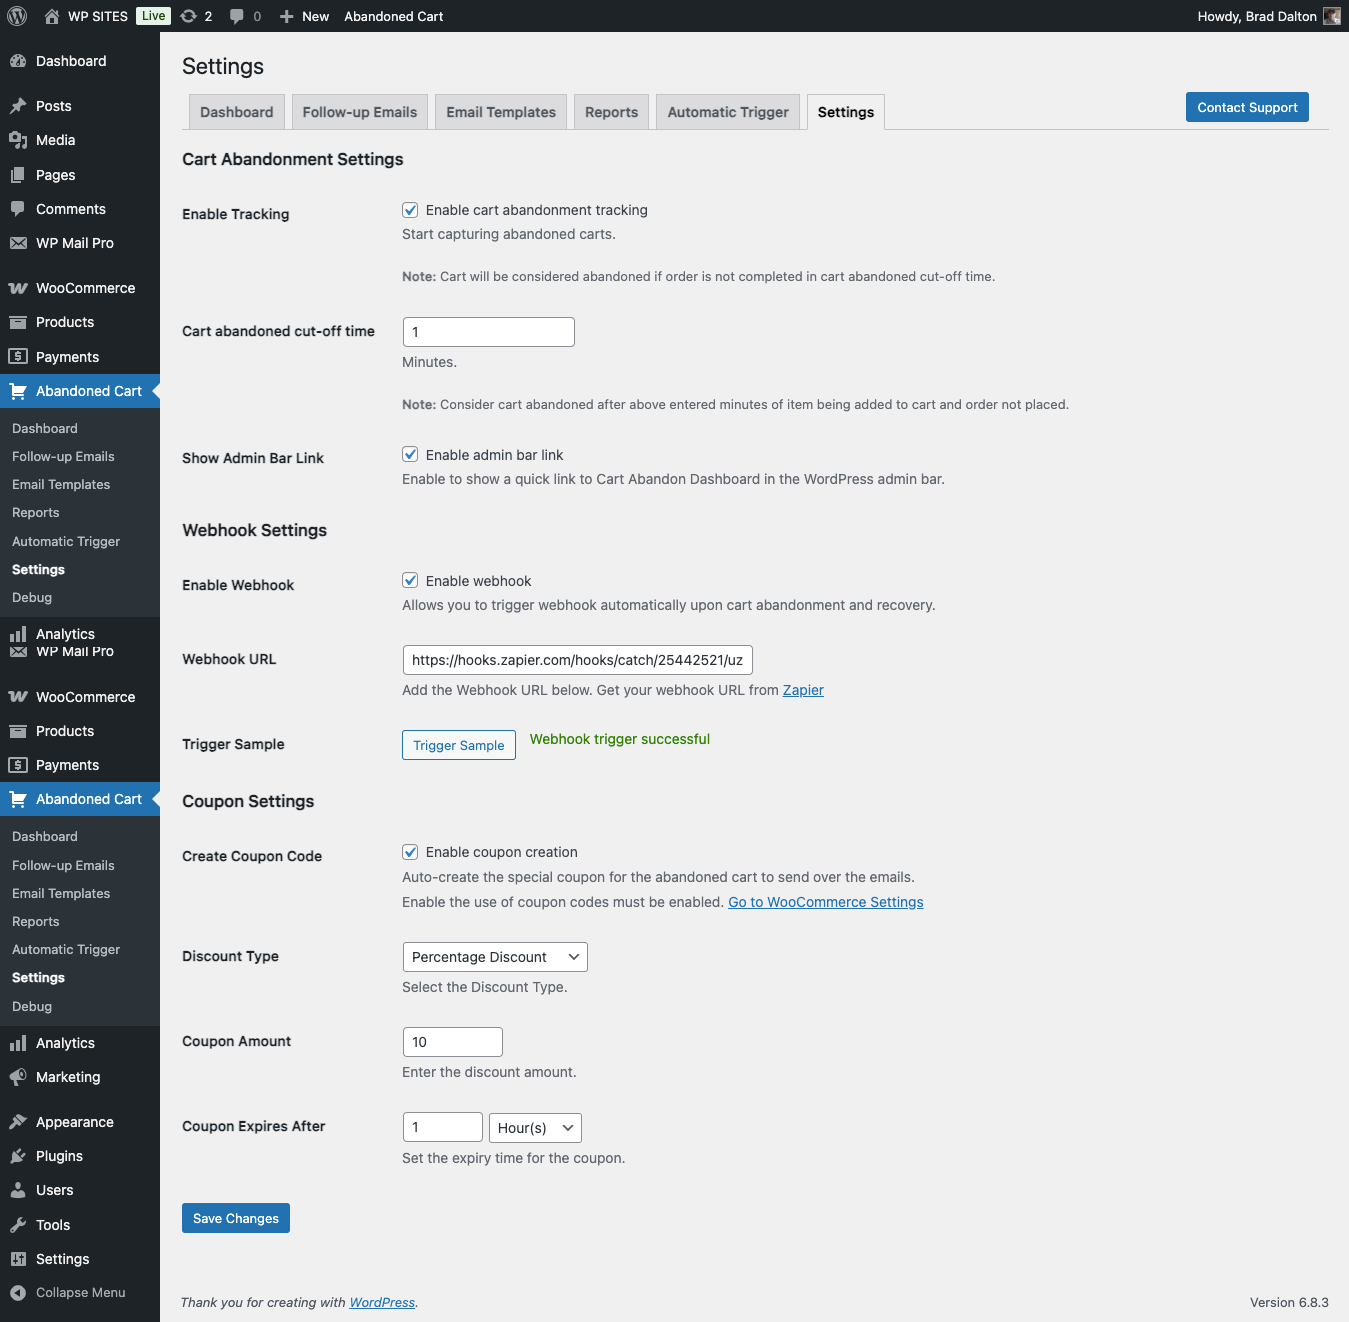This screenshot has height=1322, width=1349.
Task: Follow the Go to WooCommerce Settings link
Action: (x=825, y=902)
